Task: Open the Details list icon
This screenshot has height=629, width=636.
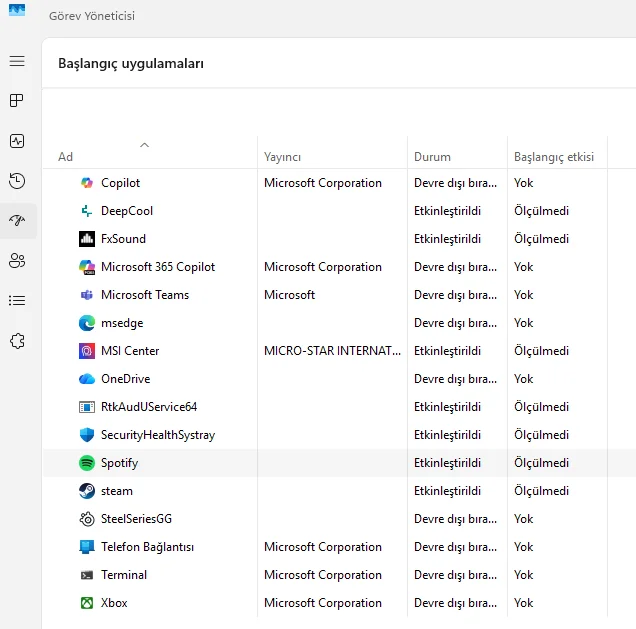Action: pos(17,300)
